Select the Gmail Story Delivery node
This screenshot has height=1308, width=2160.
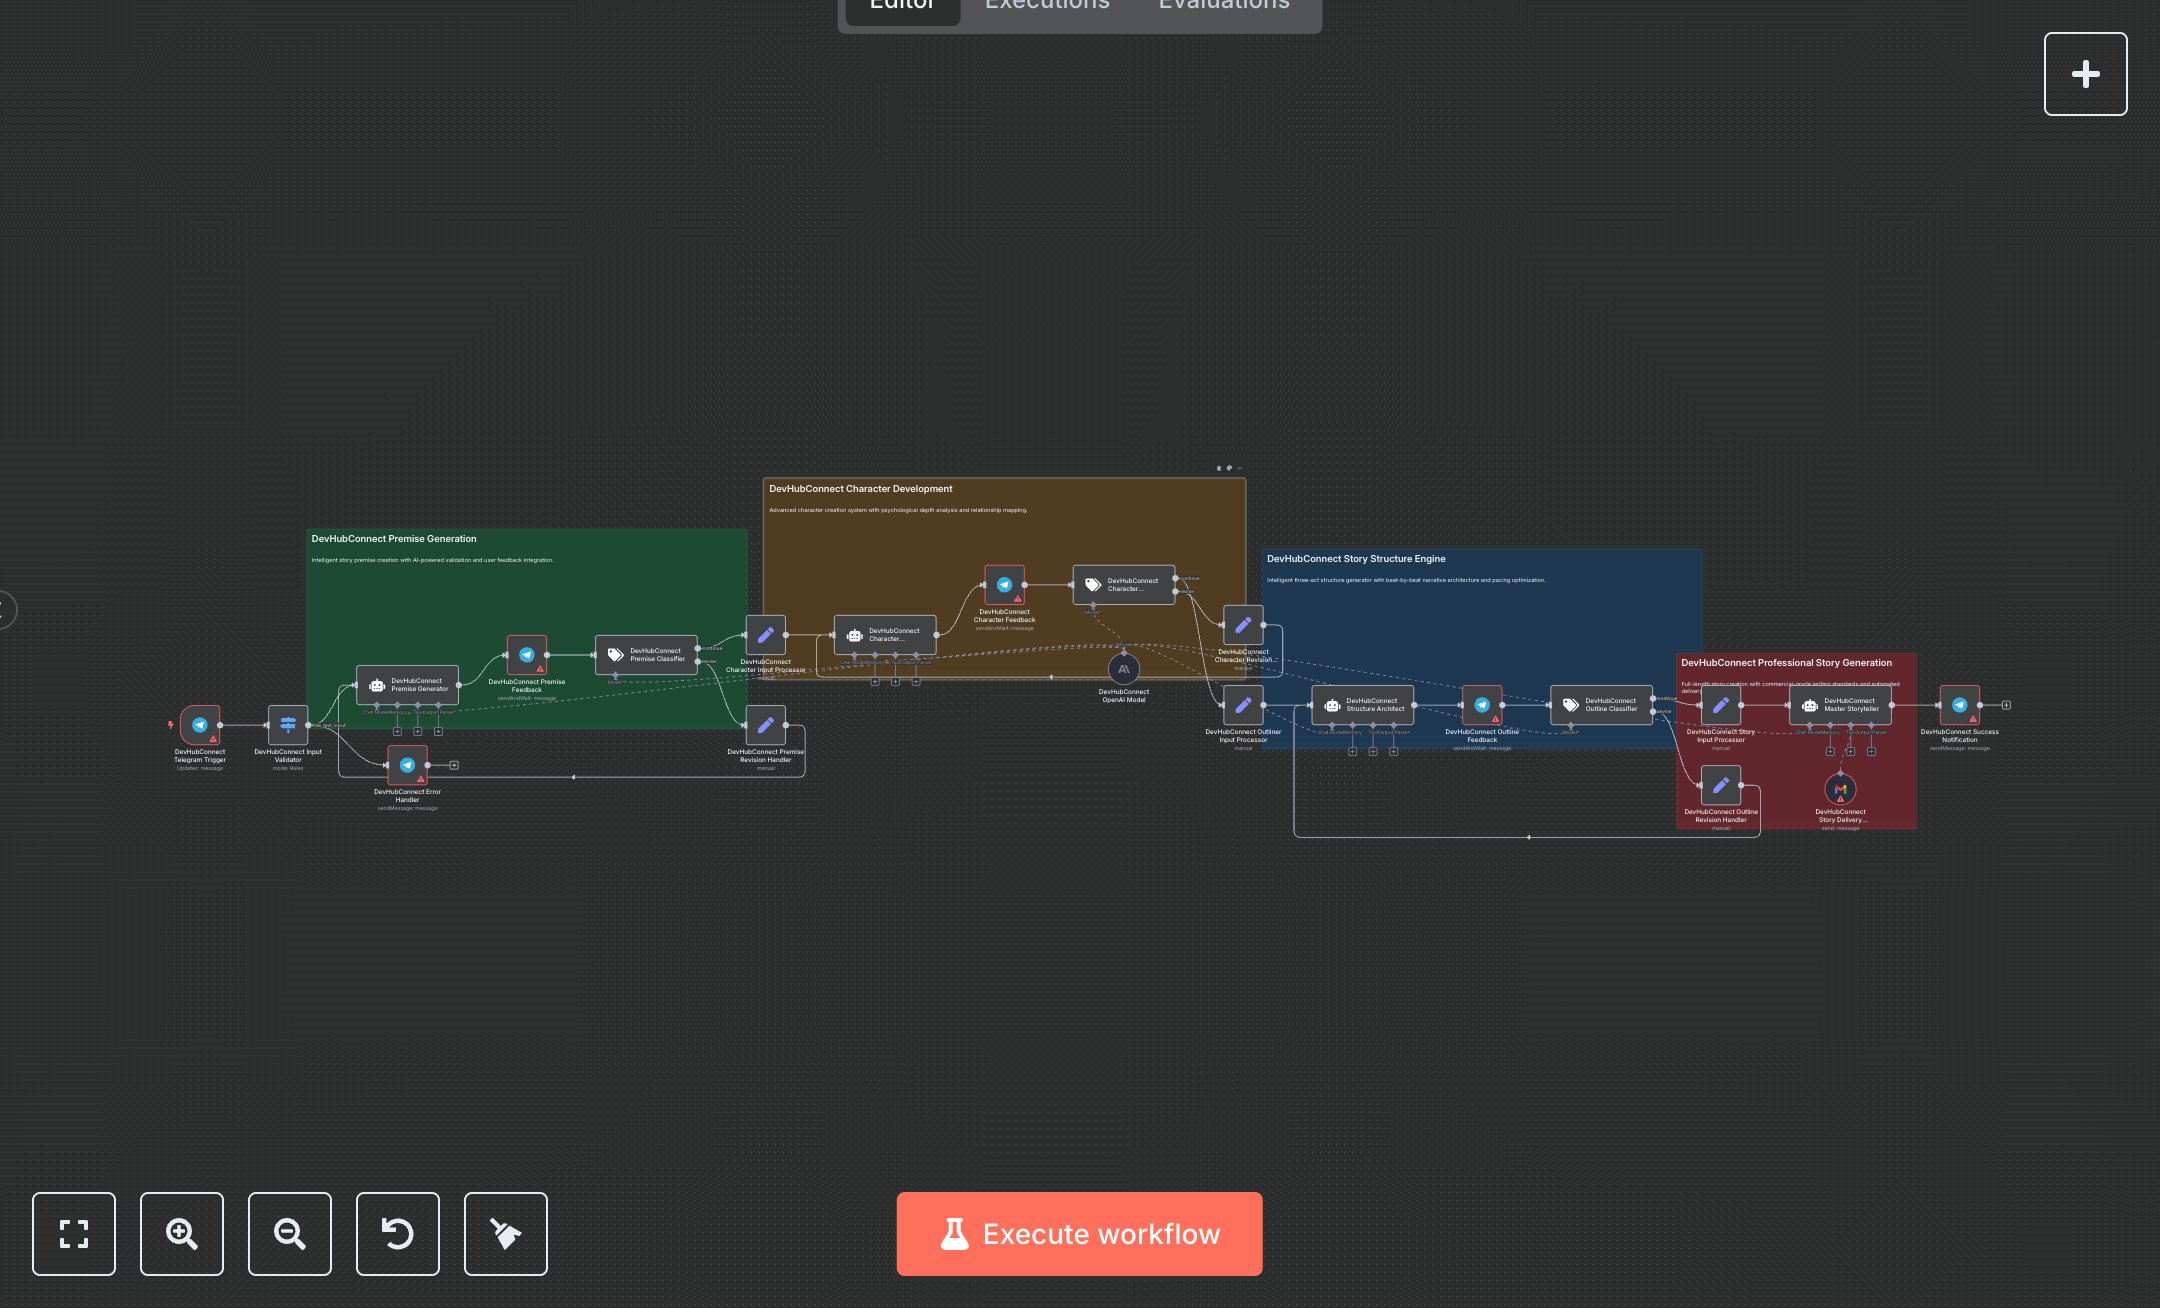(x=1840, y=790)
